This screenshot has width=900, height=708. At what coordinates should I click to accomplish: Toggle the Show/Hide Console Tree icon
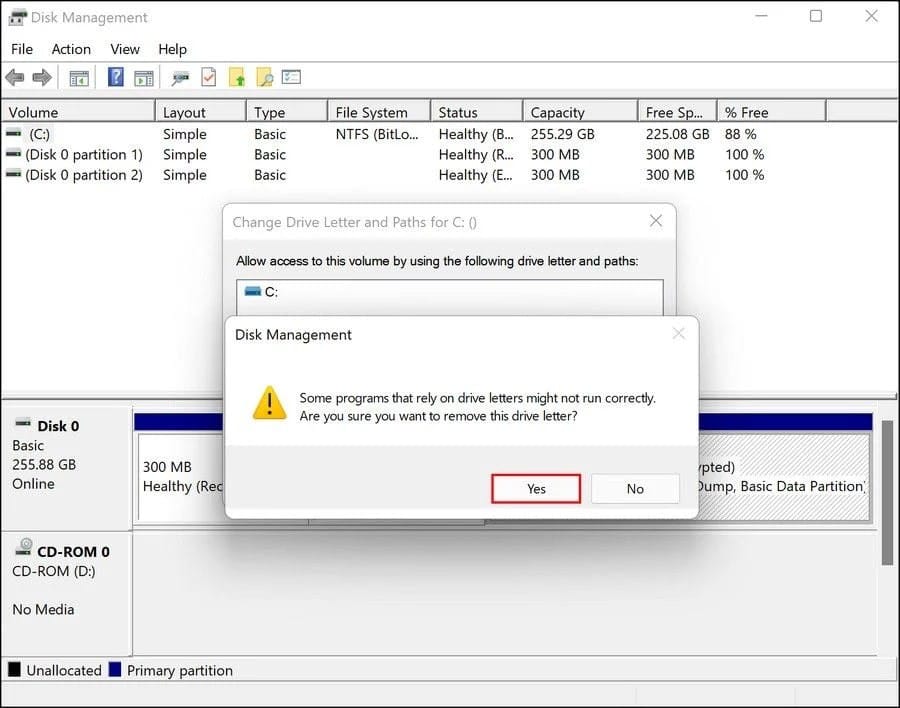click(81, 77)
